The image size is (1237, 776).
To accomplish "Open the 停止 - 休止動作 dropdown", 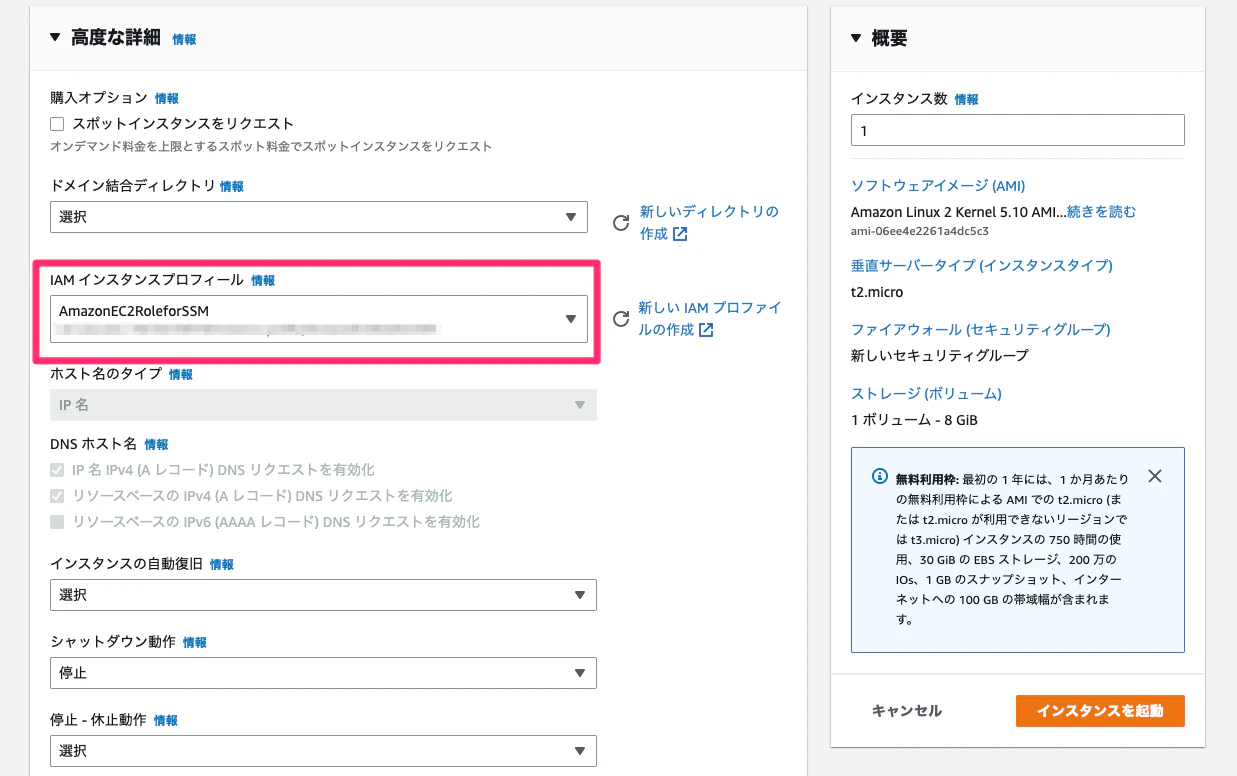I will (x=323, y=751).
